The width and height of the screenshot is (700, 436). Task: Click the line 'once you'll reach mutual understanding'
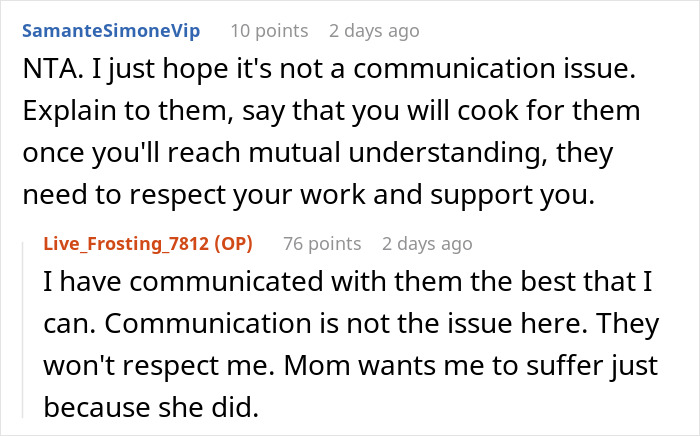(318, 153)
